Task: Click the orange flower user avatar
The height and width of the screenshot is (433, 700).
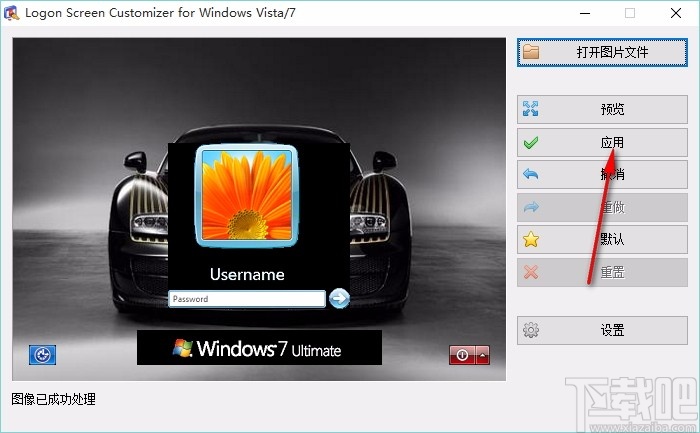Action: pos(247,196)
